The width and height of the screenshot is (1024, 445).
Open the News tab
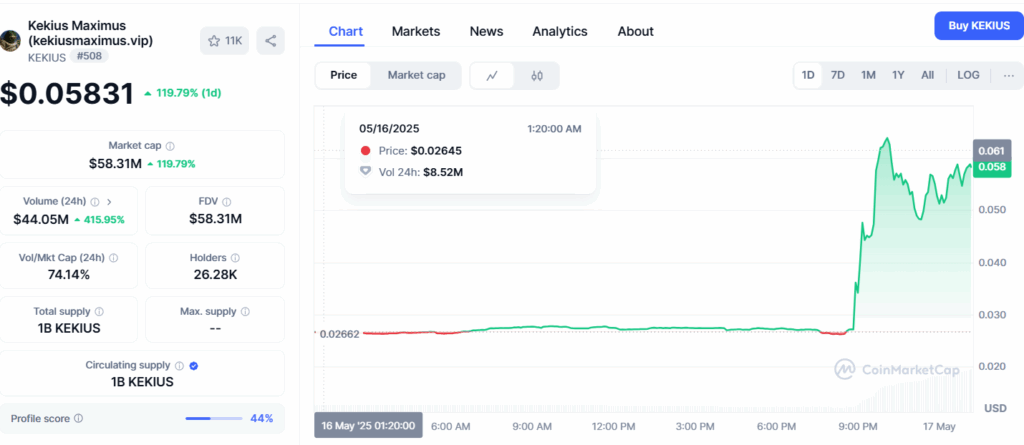pos(487,31)
